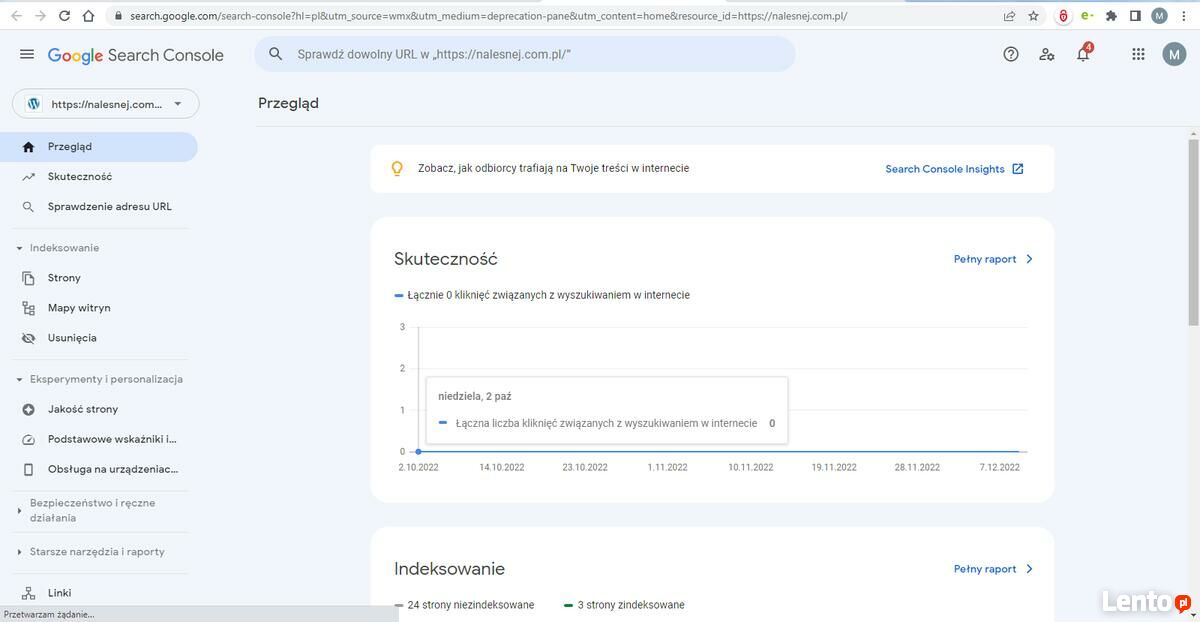Screen dimensions: 1200x622
Task: Open Mapy witryn in the sidebar
Action: [x=79, y=308]
